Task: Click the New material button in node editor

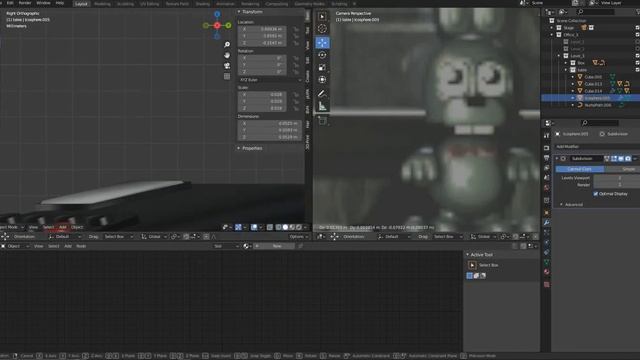Action: click(274, 246)
